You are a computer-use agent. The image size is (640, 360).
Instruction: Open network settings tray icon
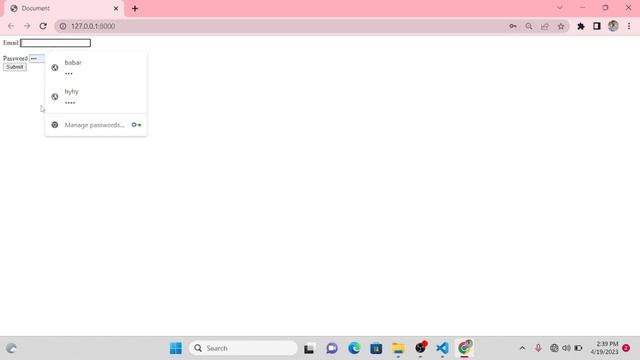554,348
